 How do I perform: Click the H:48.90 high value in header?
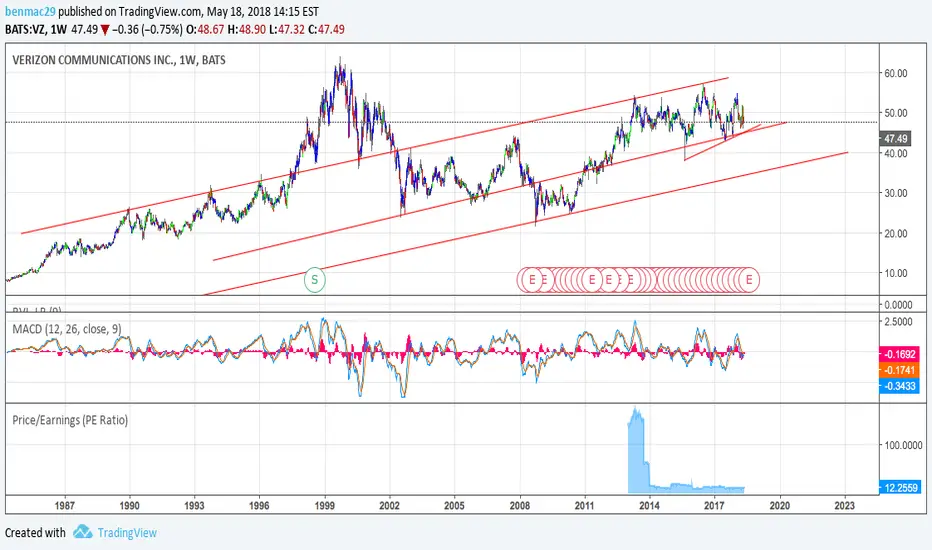[247, 29]
